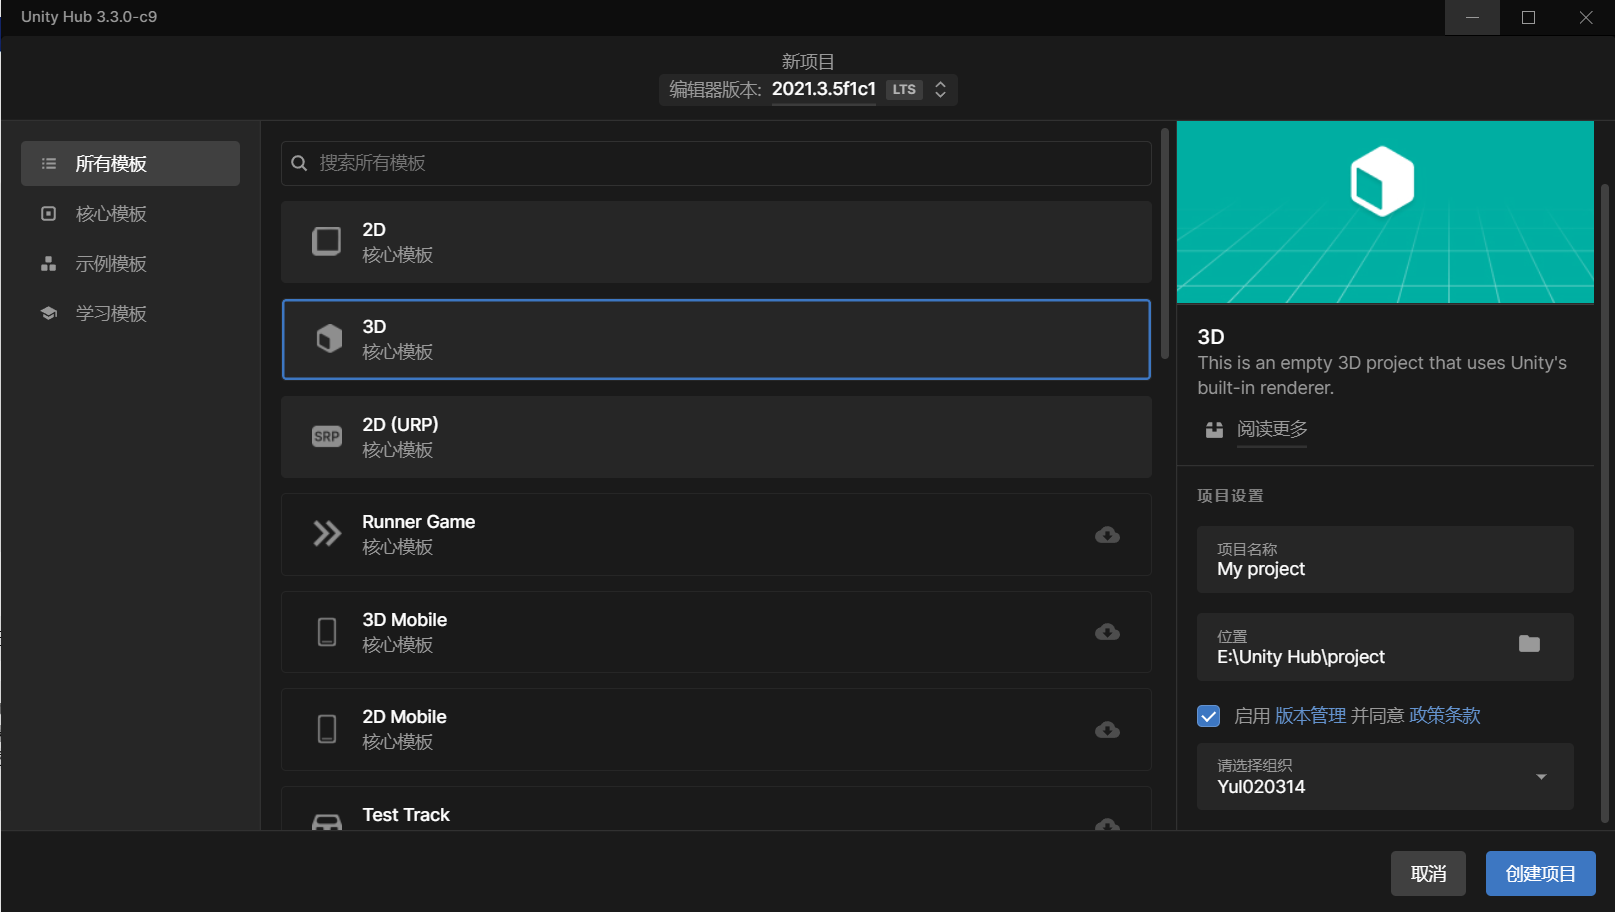
Task: Download the Runner Game template via cloud icon
Action: (x=1107, y=535)
